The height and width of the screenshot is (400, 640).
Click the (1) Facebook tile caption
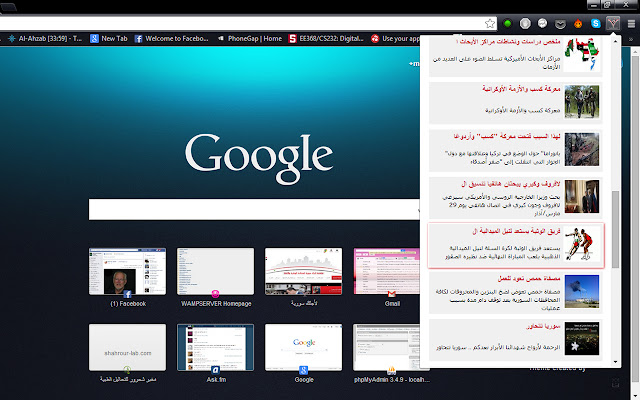click(x=128, y=304)
